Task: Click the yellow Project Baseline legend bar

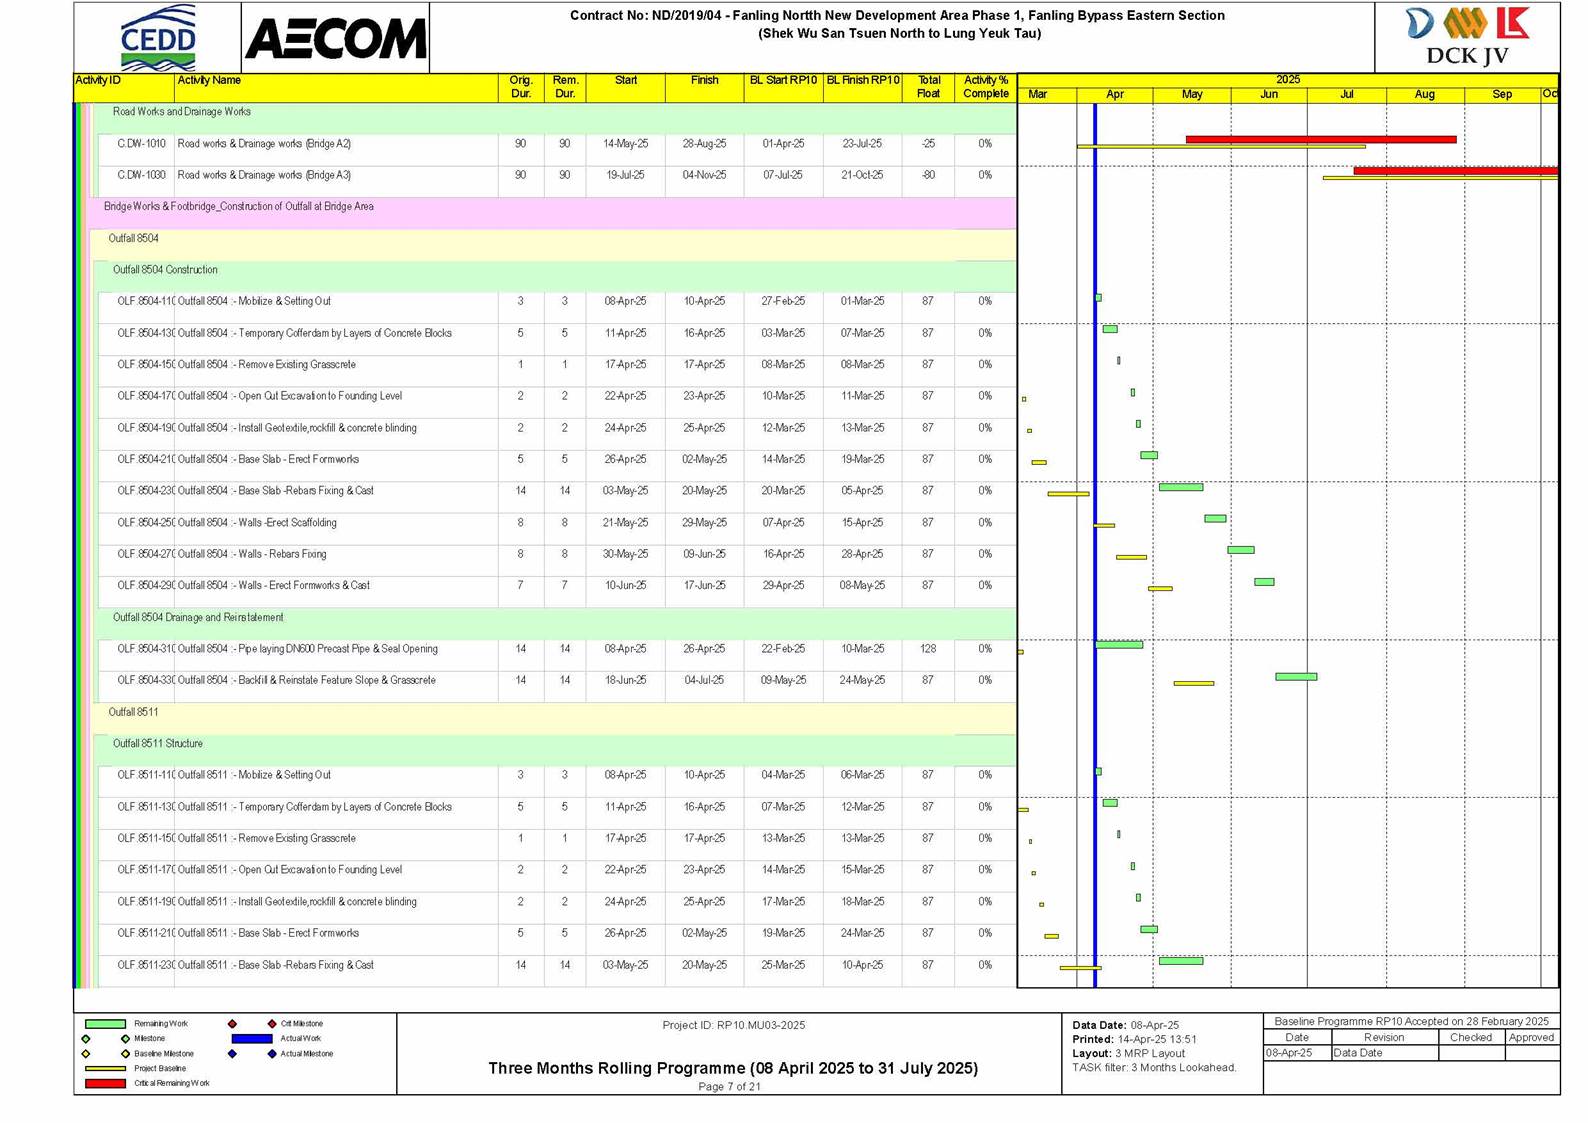Action: 105,1069
